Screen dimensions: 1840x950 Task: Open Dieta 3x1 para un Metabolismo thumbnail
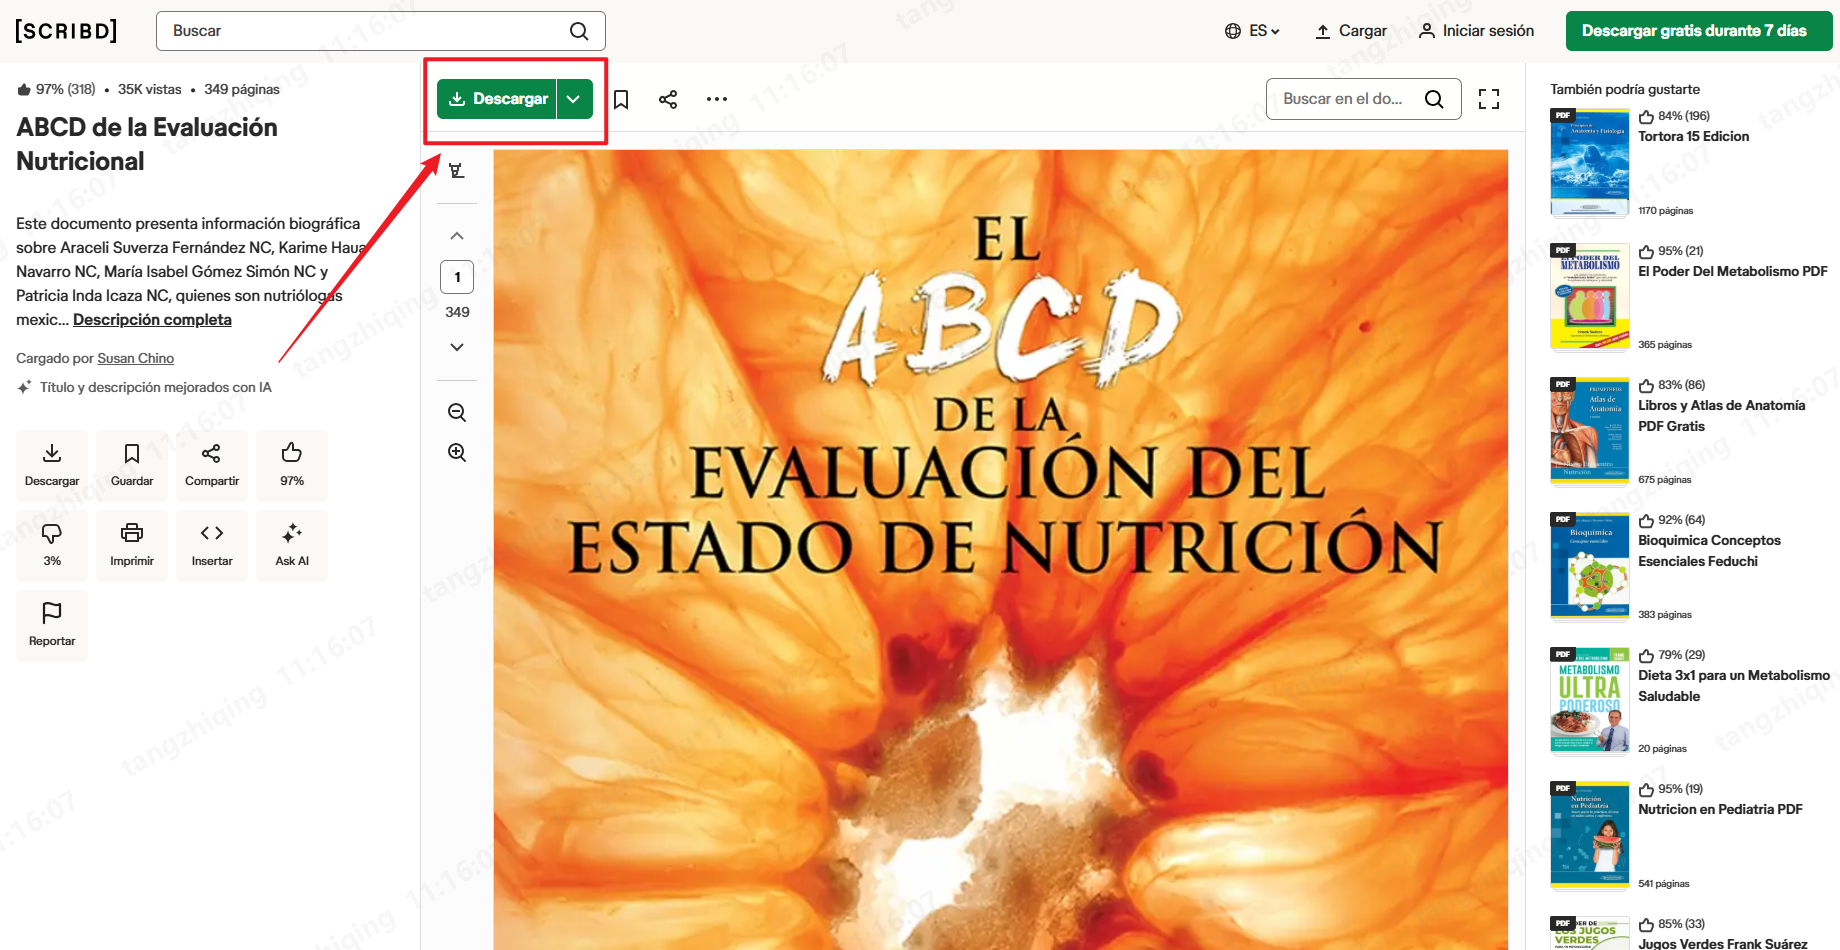coord(1590,700)
